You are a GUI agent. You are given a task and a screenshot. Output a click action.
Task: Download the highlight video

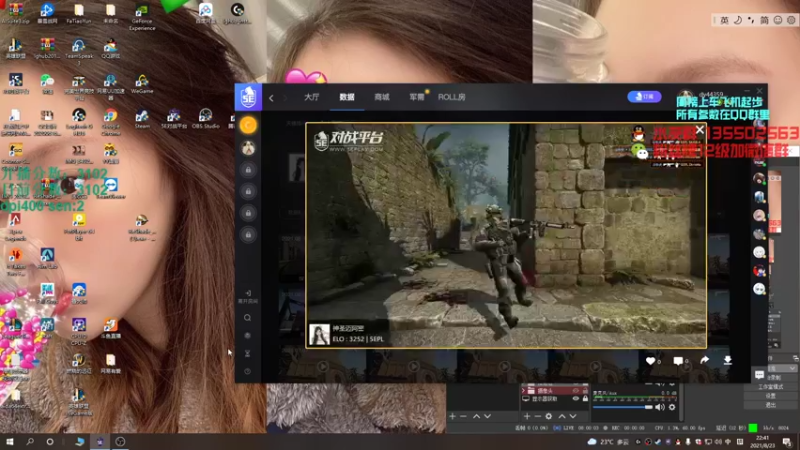(x=728, y=360)
